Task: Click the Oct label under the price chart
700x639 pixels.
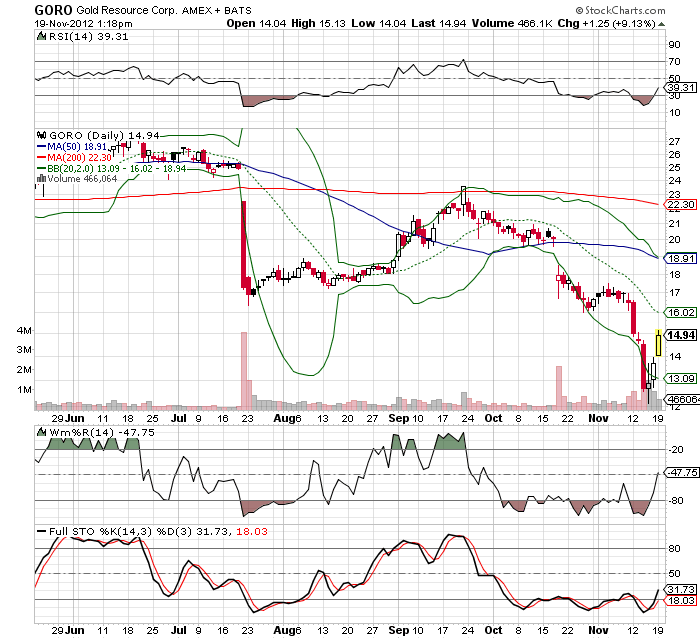Action: (493, 418)
